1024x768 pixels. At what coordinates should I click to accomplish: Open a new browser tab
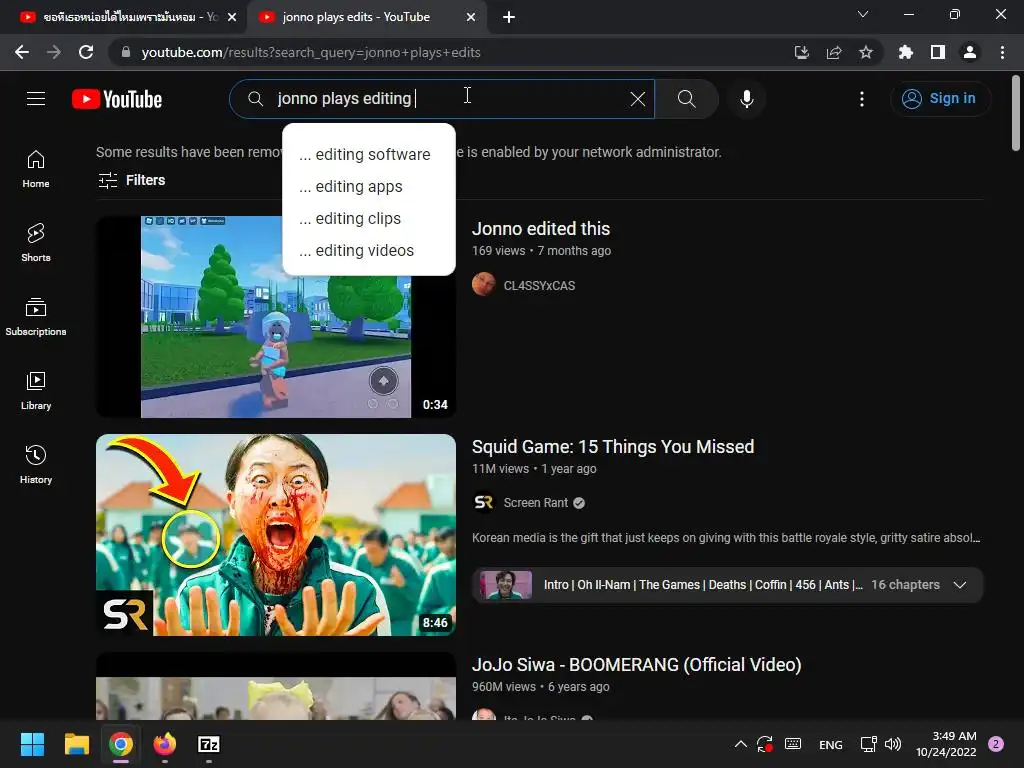tap(509, 18)
